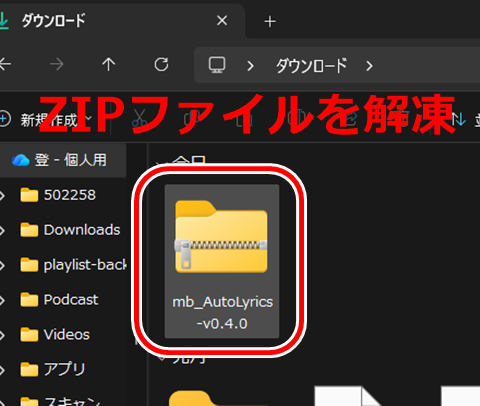Viewport: 480px width, 406px height.
Task: Add a new Explorer tab
Action: tap(270, 22)
